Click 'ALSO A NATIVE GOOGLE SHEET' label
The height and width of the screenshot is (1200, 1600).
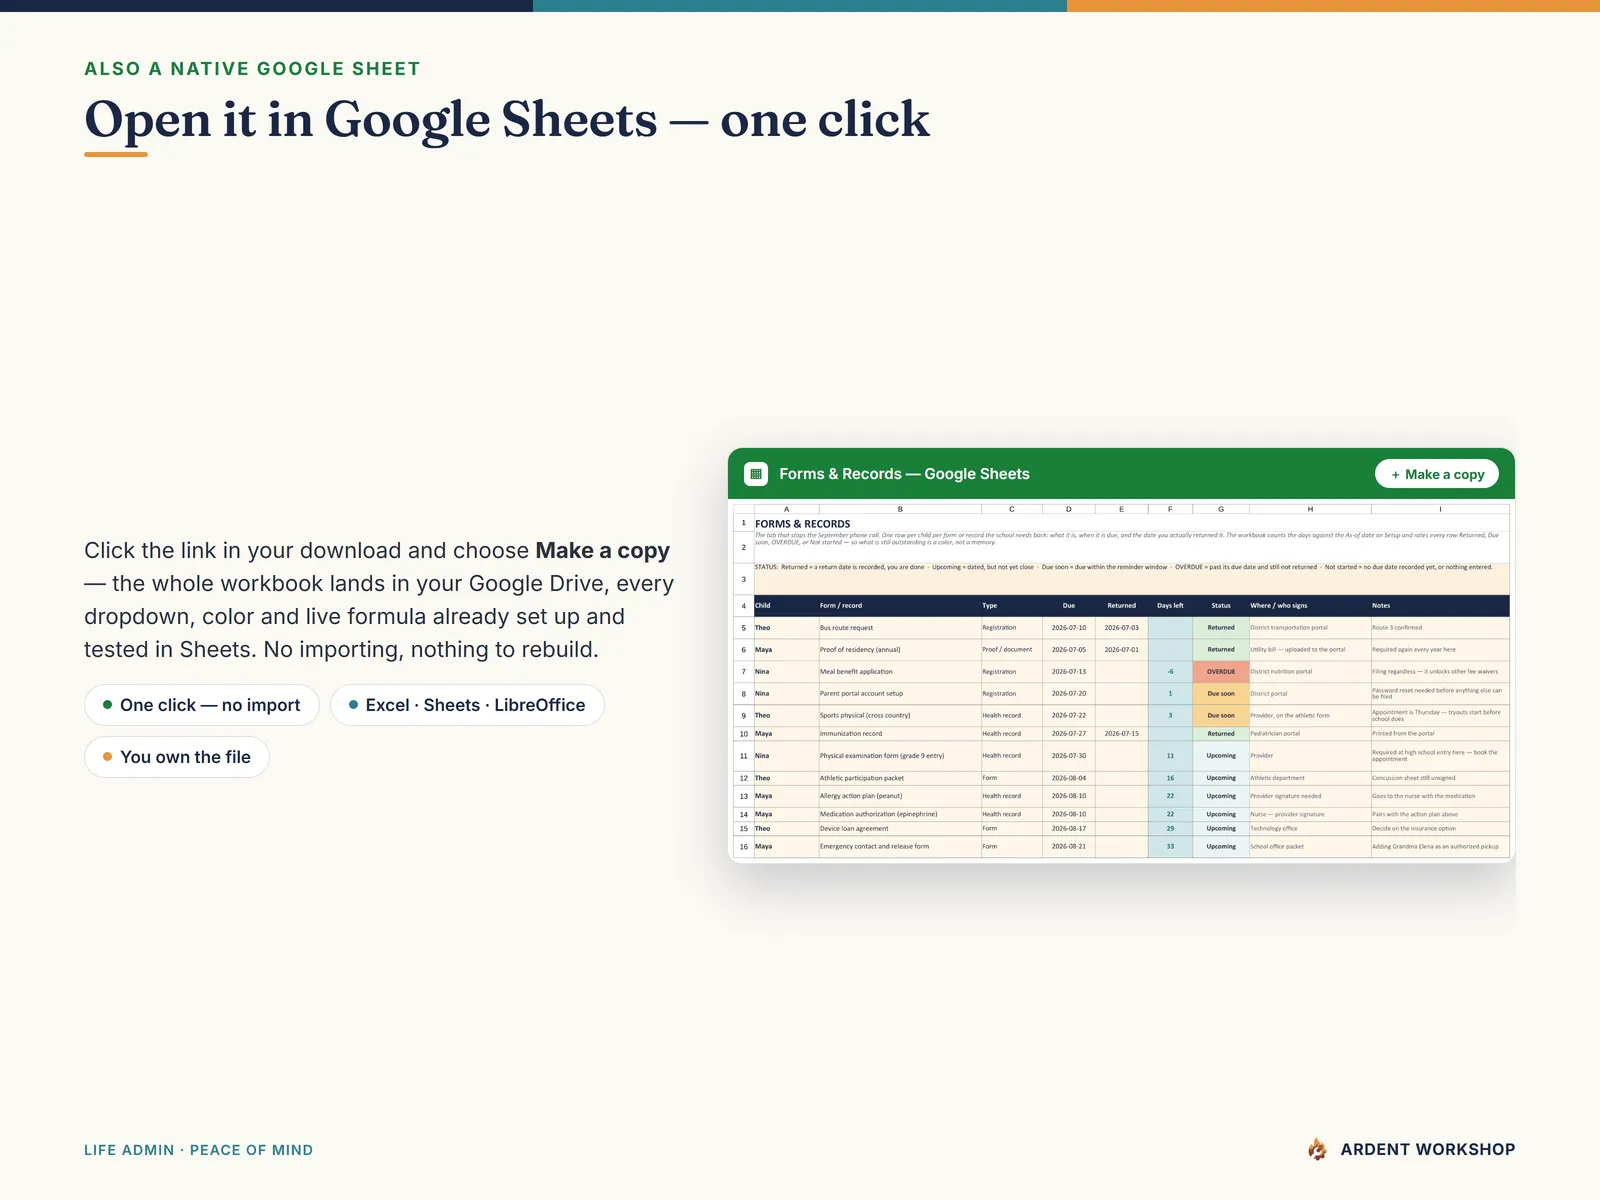point(252,69)
